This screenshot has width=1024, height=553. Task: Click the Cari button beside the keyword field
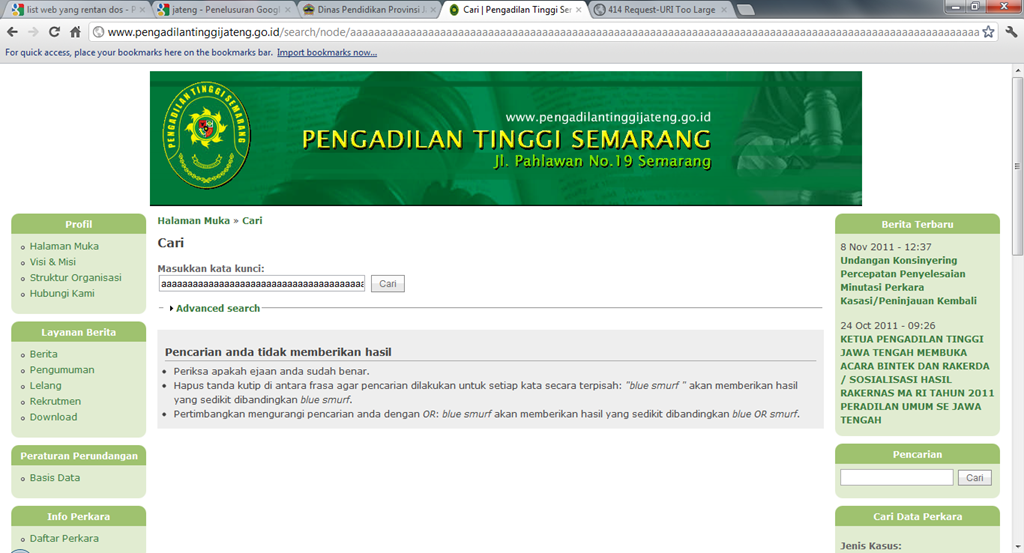pos(388,284)
